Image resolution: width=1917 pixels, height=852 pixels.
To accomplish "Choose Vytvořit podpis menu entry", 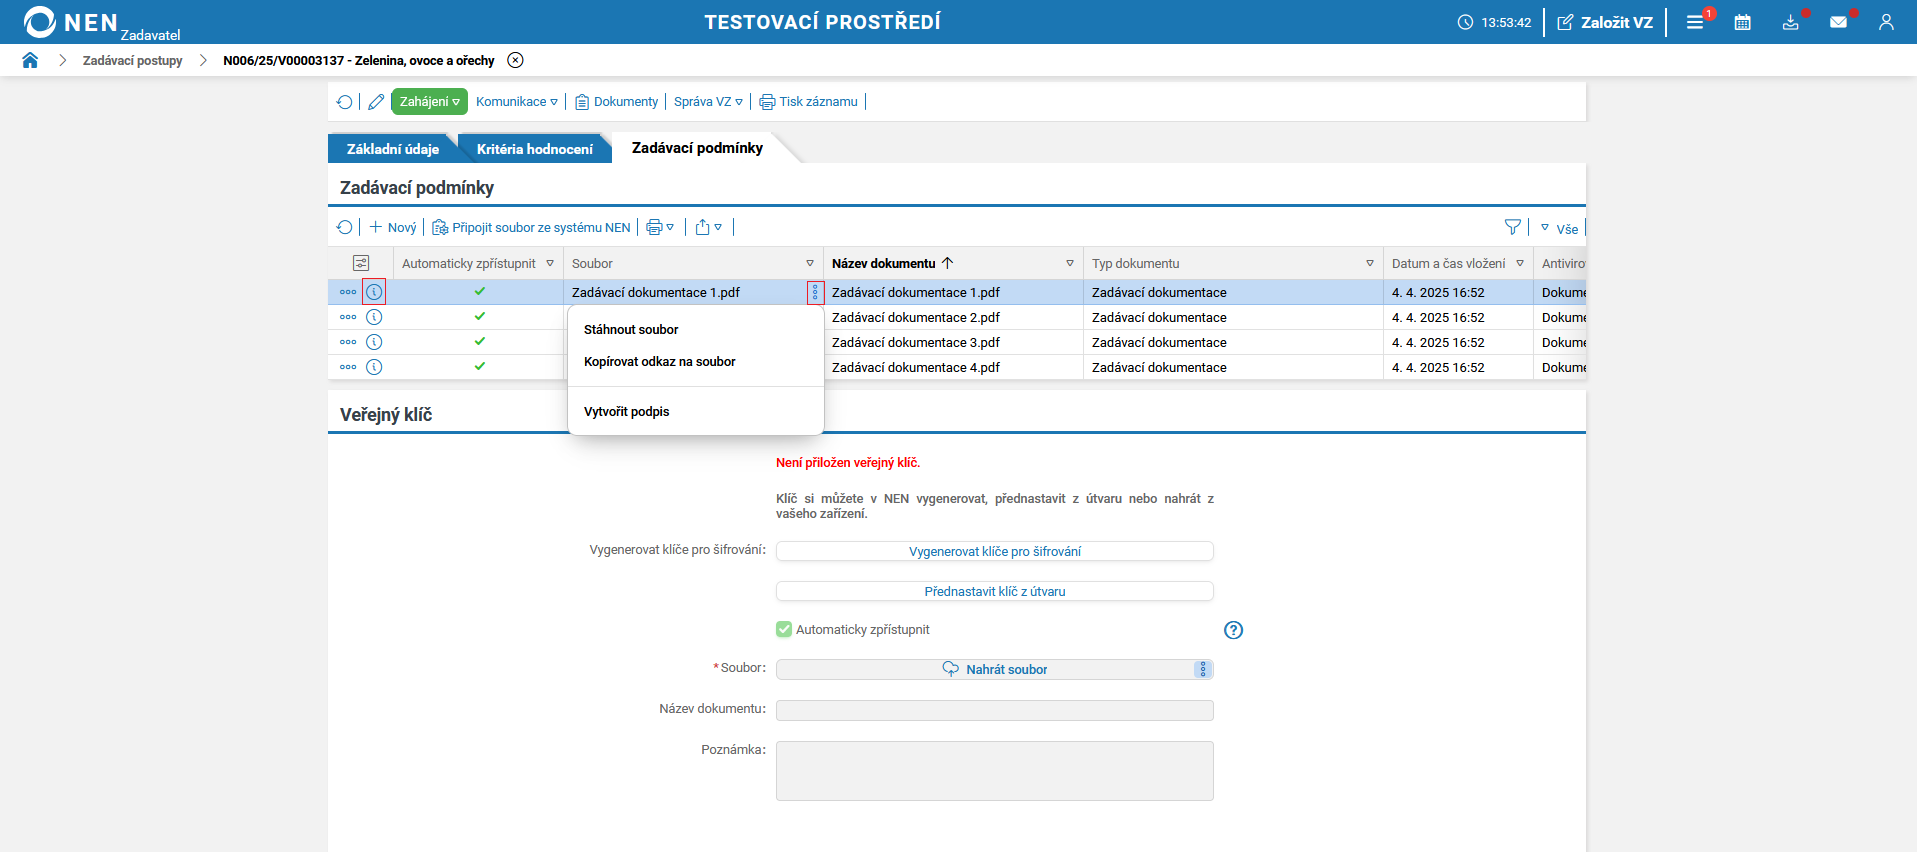I will tap(627, 412).
